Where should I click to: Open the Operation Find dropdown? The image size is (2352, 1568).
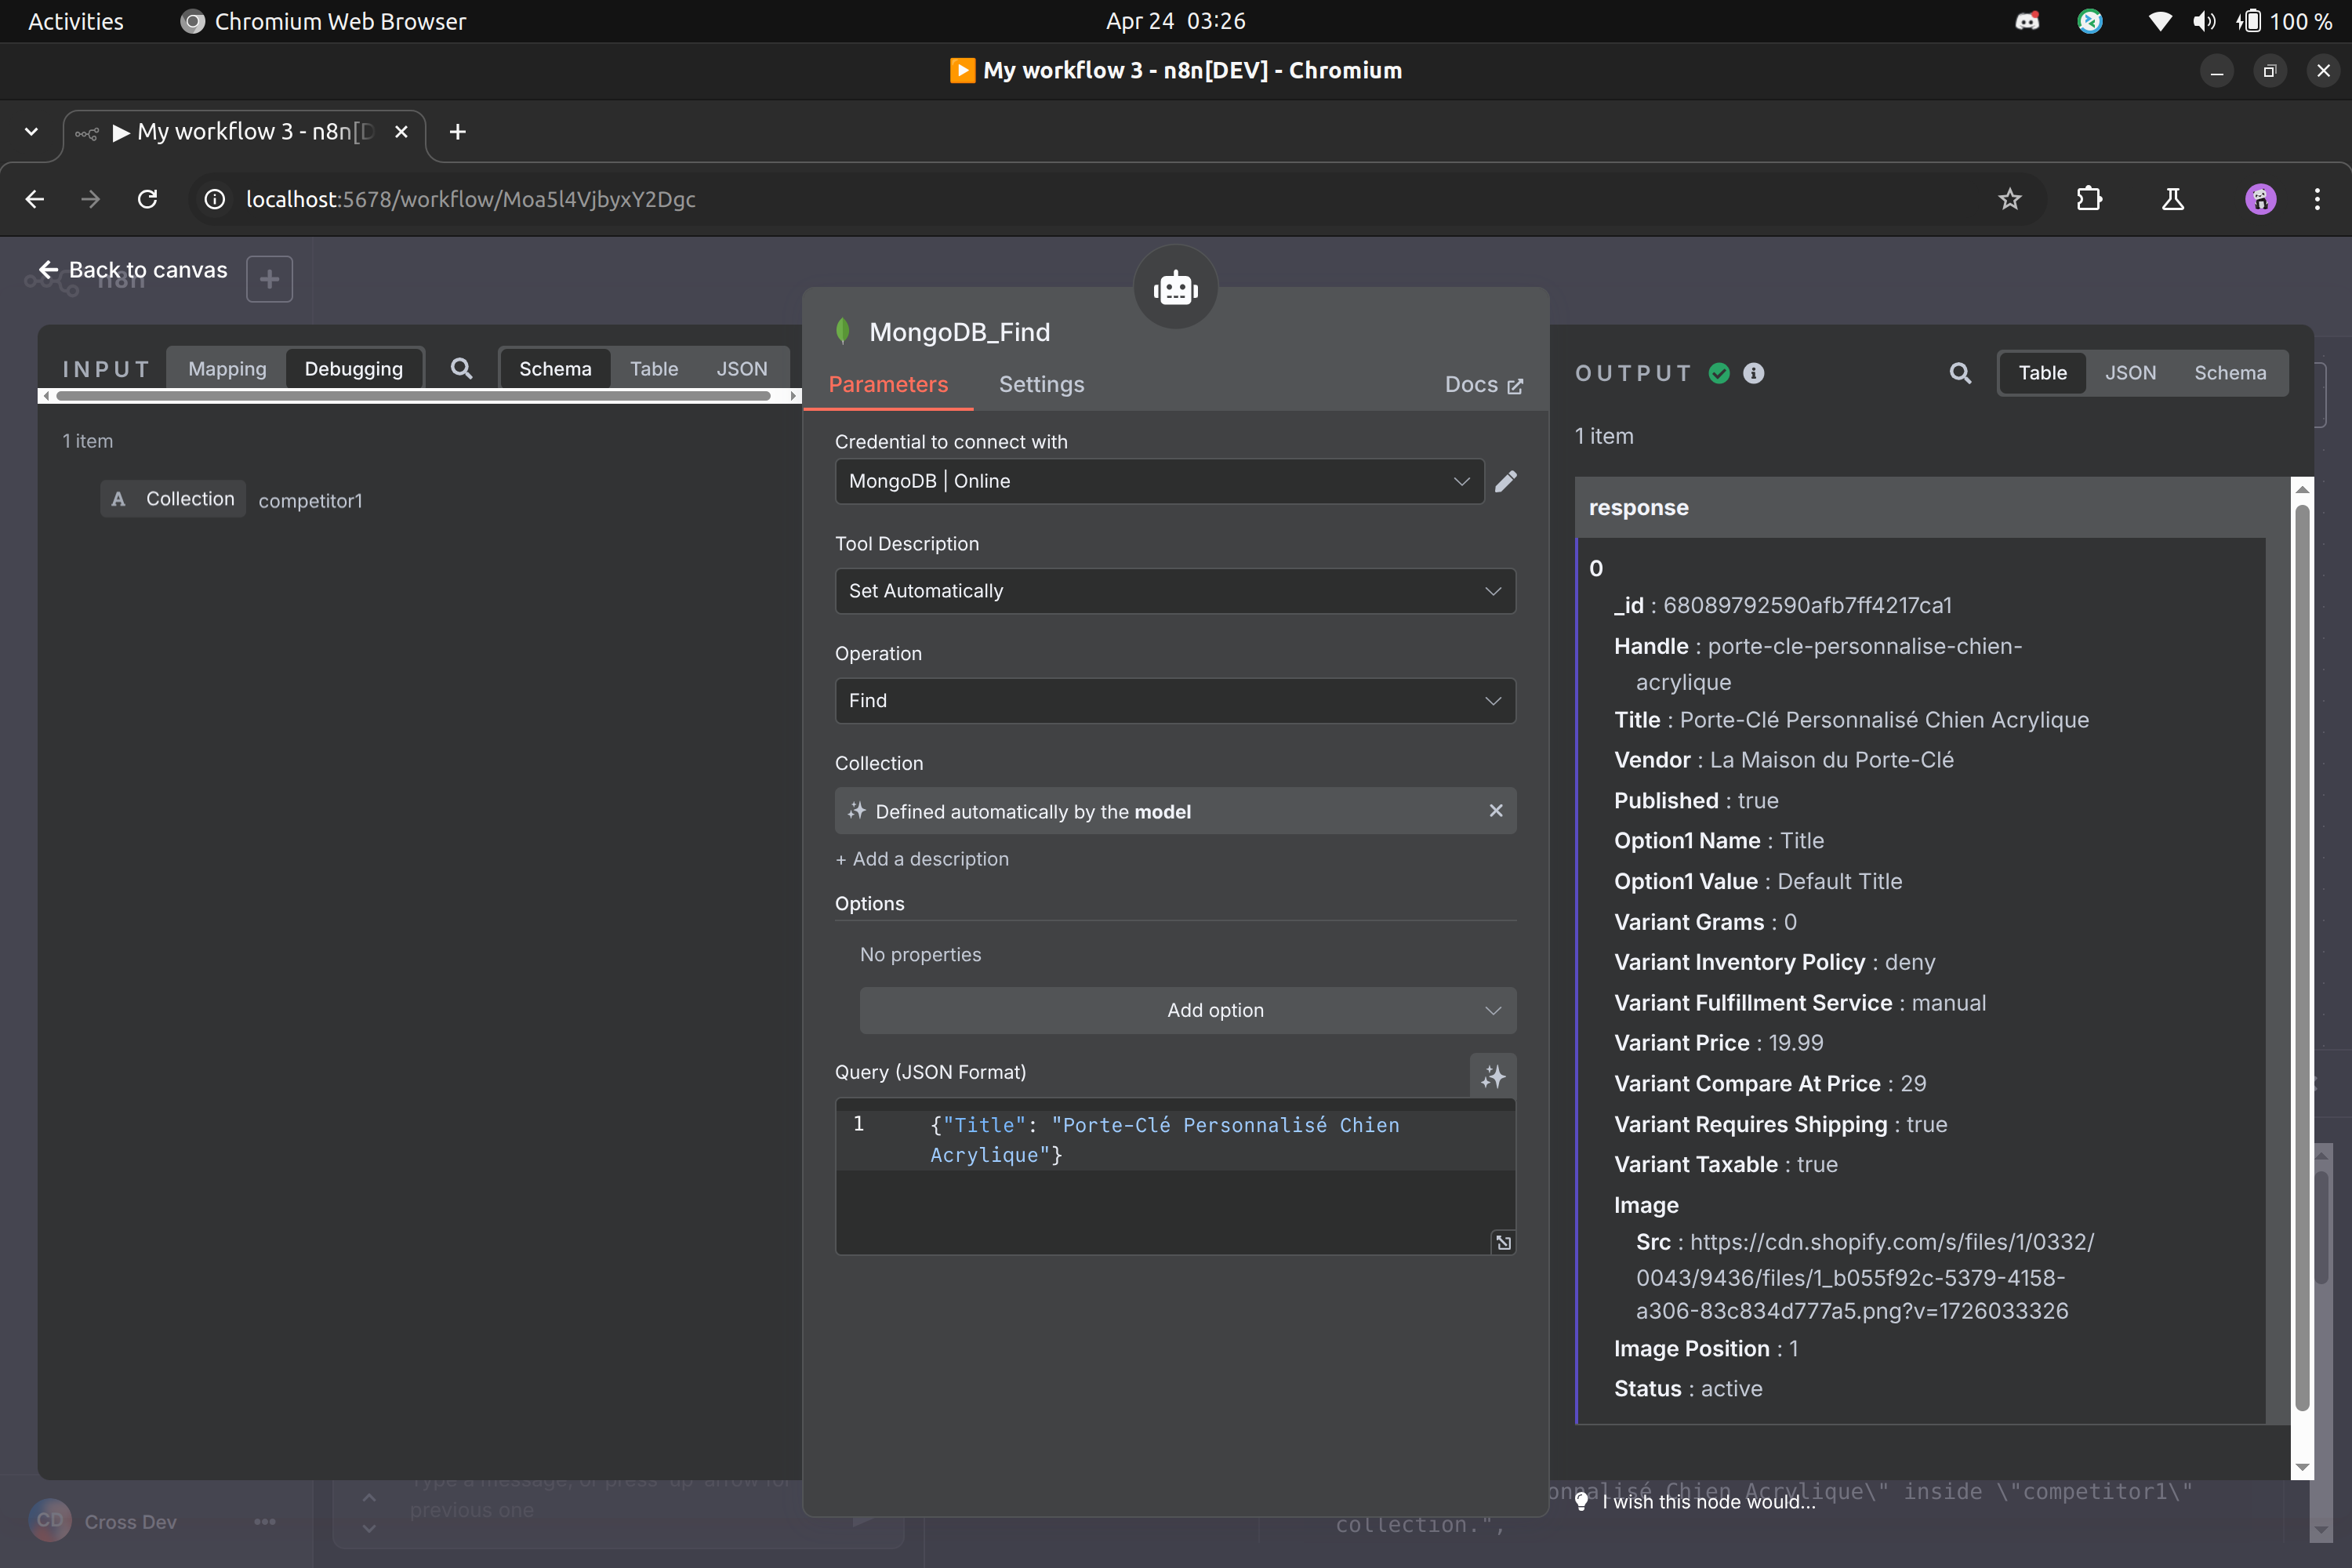(x=1175, y=701)
